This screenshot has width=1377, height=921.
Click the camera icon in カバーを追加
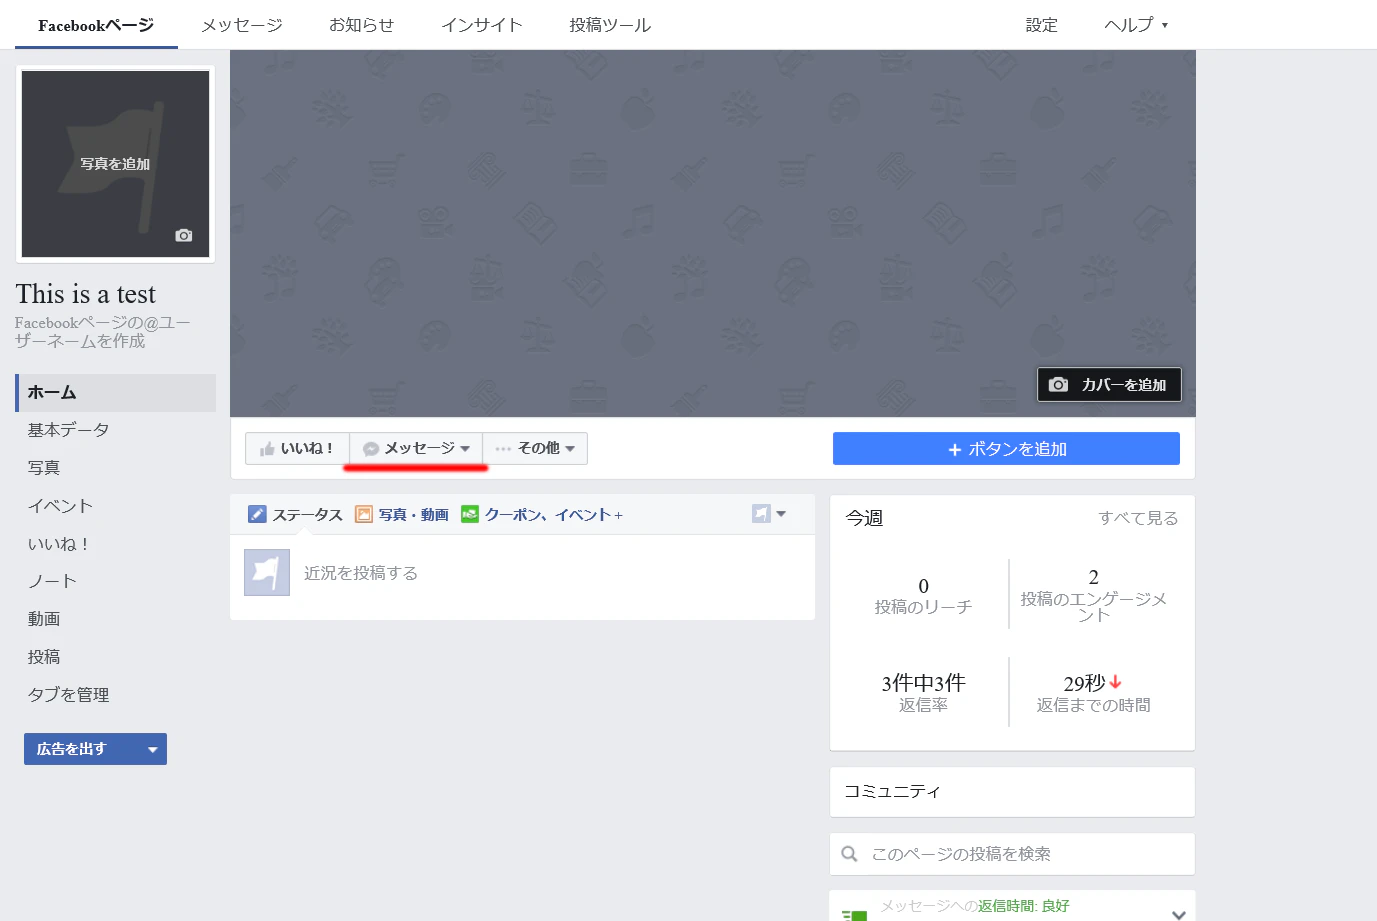click(x=1058, y=384)
